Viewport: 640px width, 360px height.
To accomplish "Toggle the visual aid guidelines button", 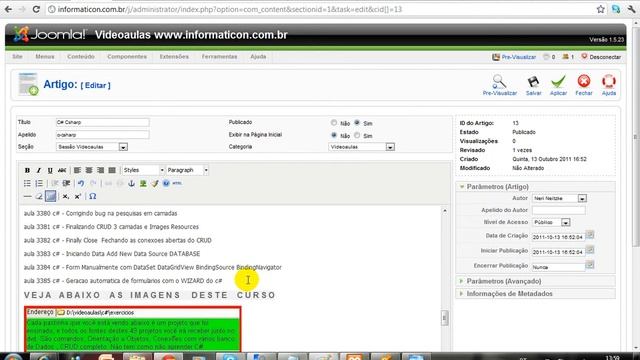I will coord(51,196).
